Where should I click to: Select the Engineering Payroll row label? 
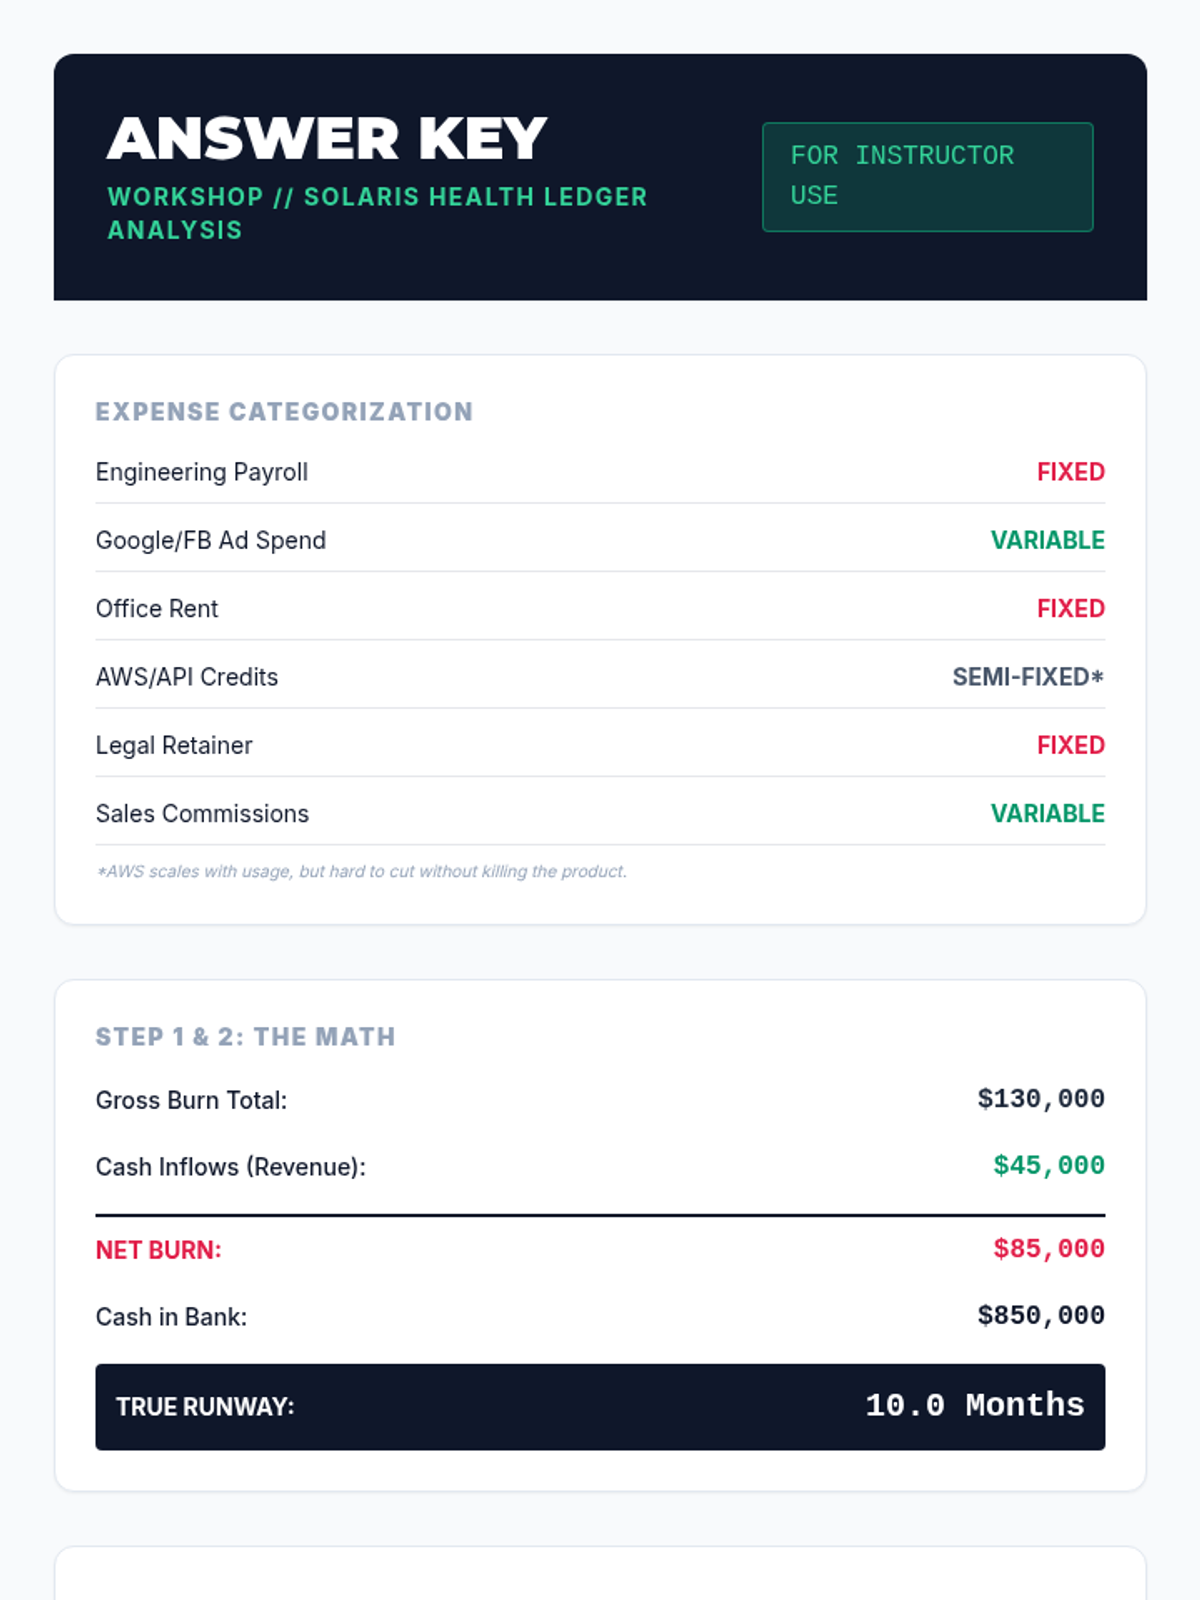(x=202, y=472)
